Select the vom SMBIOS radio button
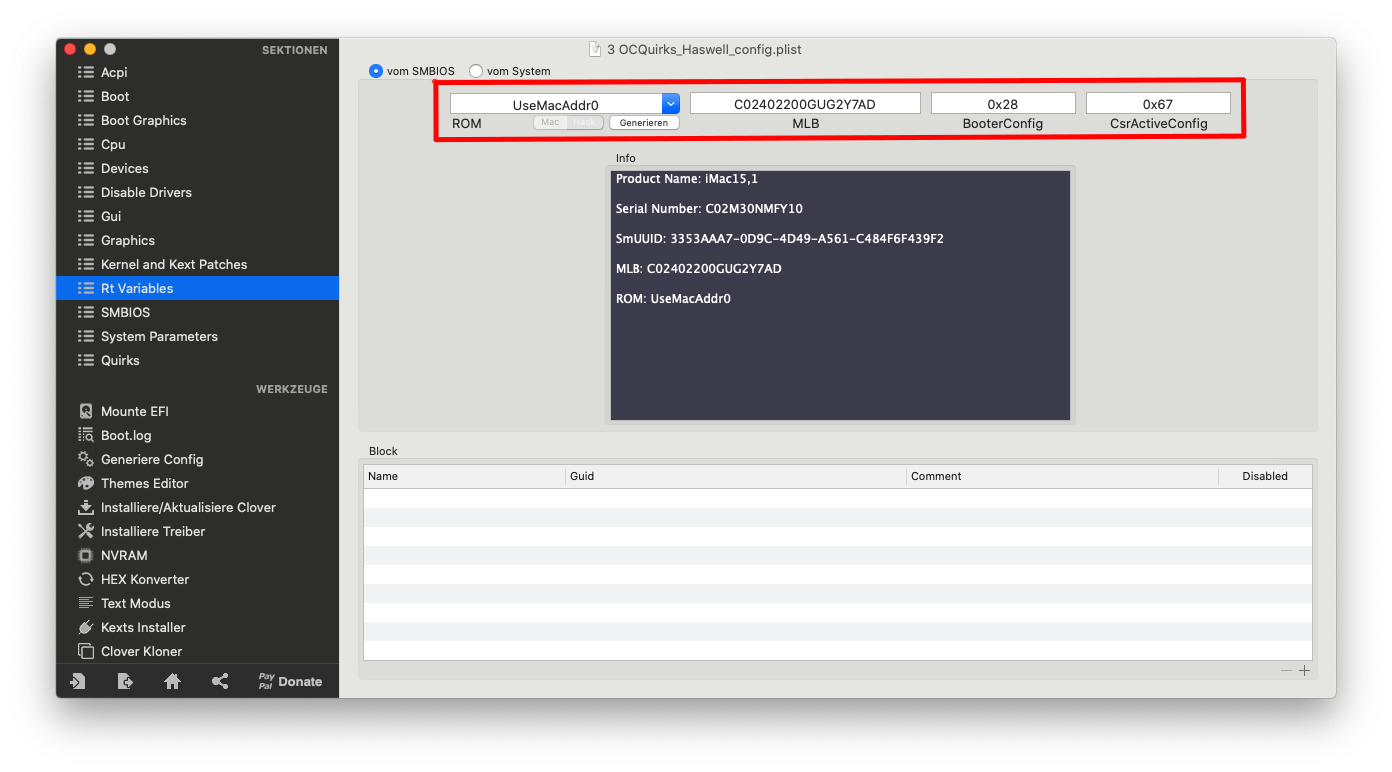This screenshot has height=772, width=1392. pos(376,71)
